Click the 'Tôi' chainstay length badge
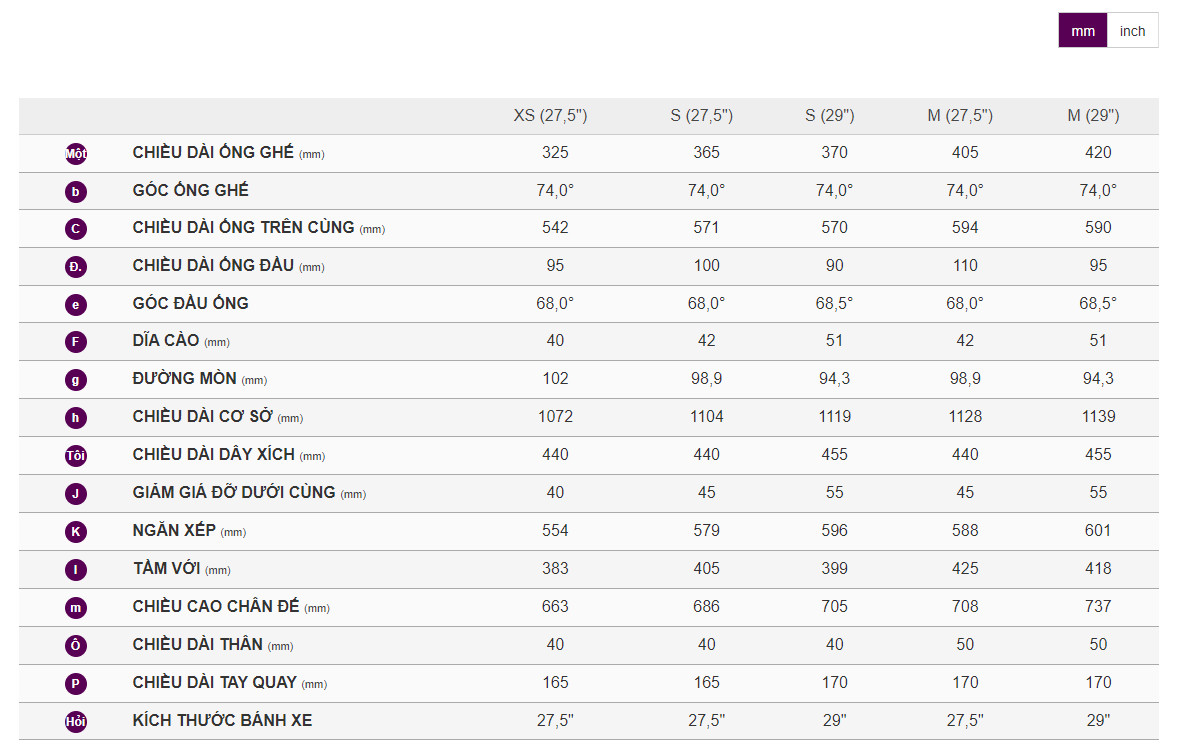 pos(76,456)
